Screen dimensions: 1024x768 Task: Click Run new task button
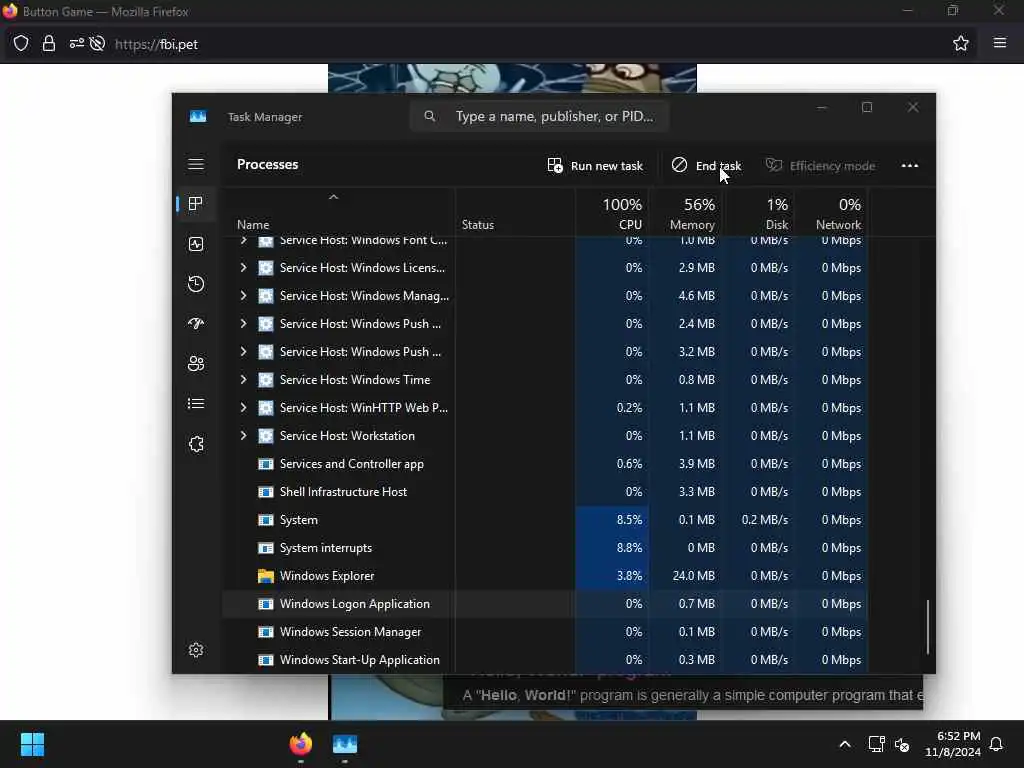click(x=595, y=166)
